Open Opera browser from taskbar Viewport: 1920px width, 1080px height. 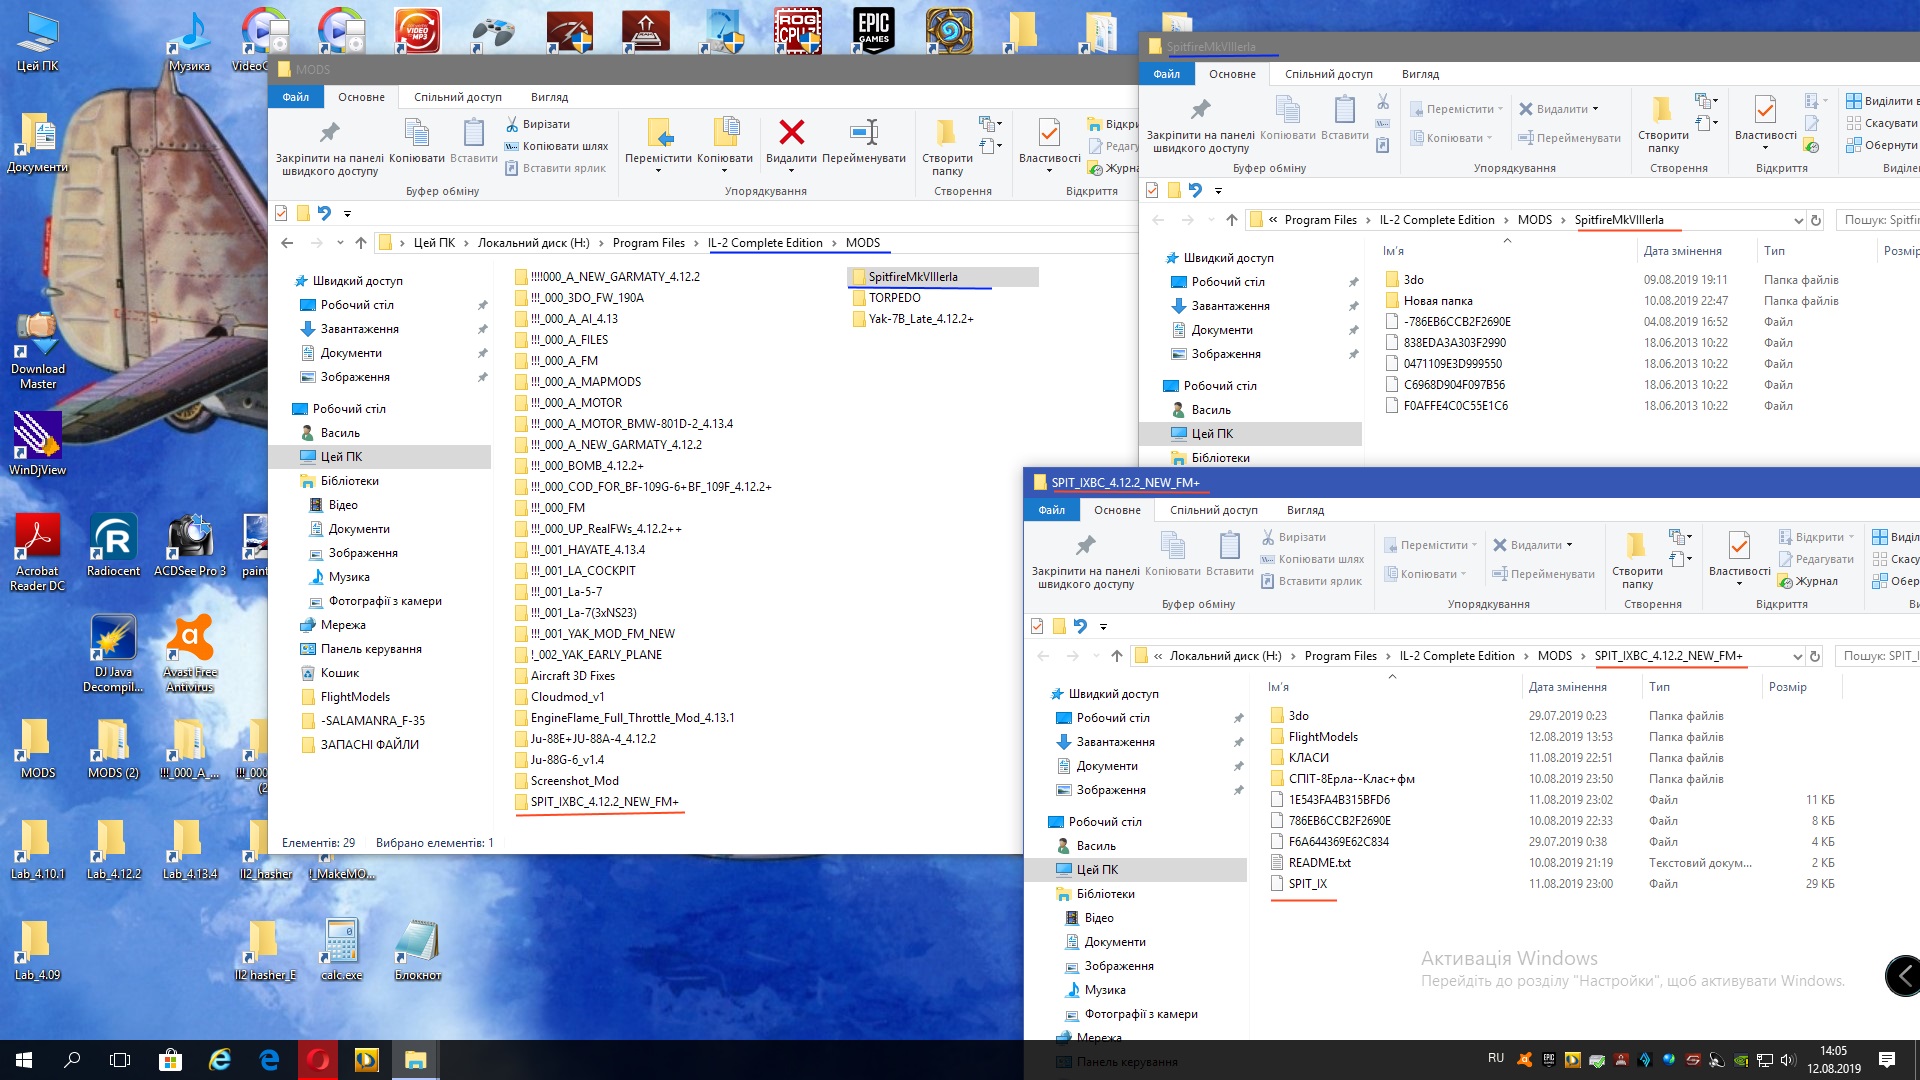(x=318, y=1059)
